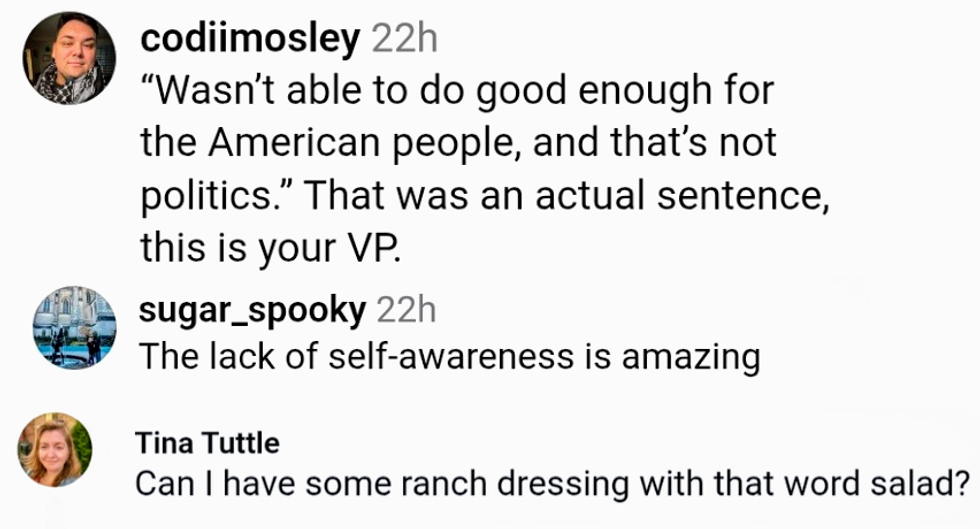
Task: Click sugar_spooky's avatar image
Action: coord(74,327)
